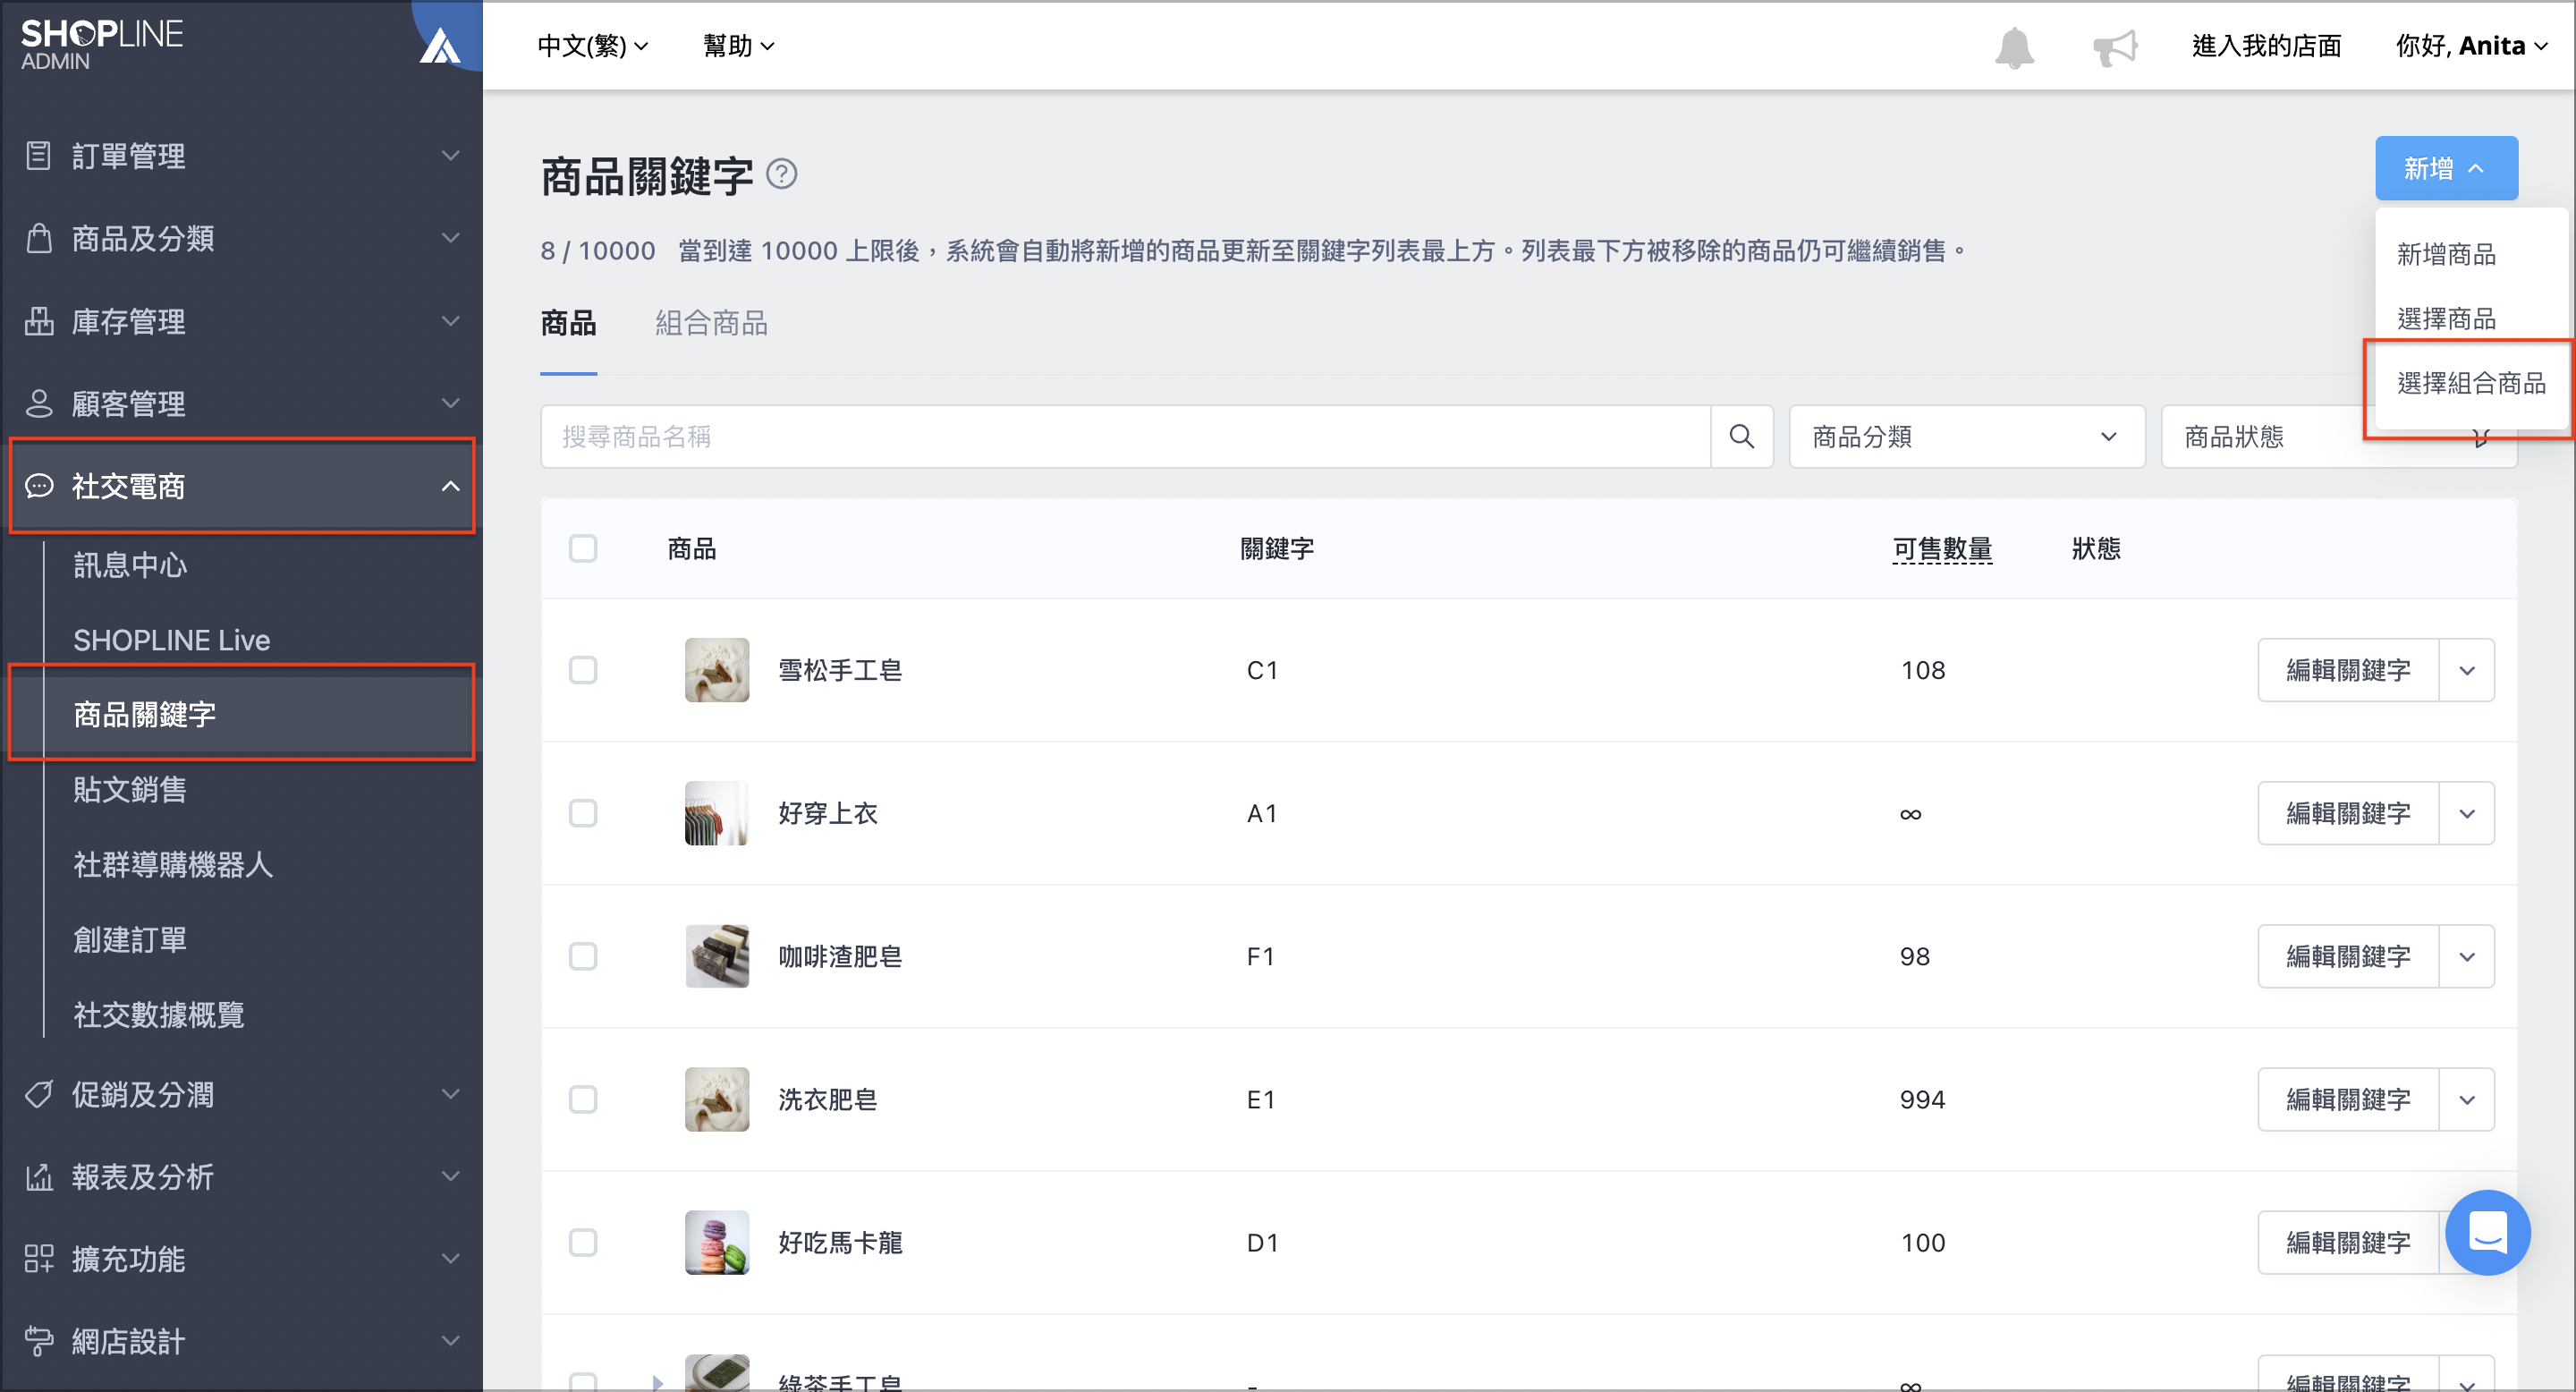This screenshot has height=1392, width=2576.
Task: Expand the 商品及分類 sidebar section
Action: tap(450, 238)
